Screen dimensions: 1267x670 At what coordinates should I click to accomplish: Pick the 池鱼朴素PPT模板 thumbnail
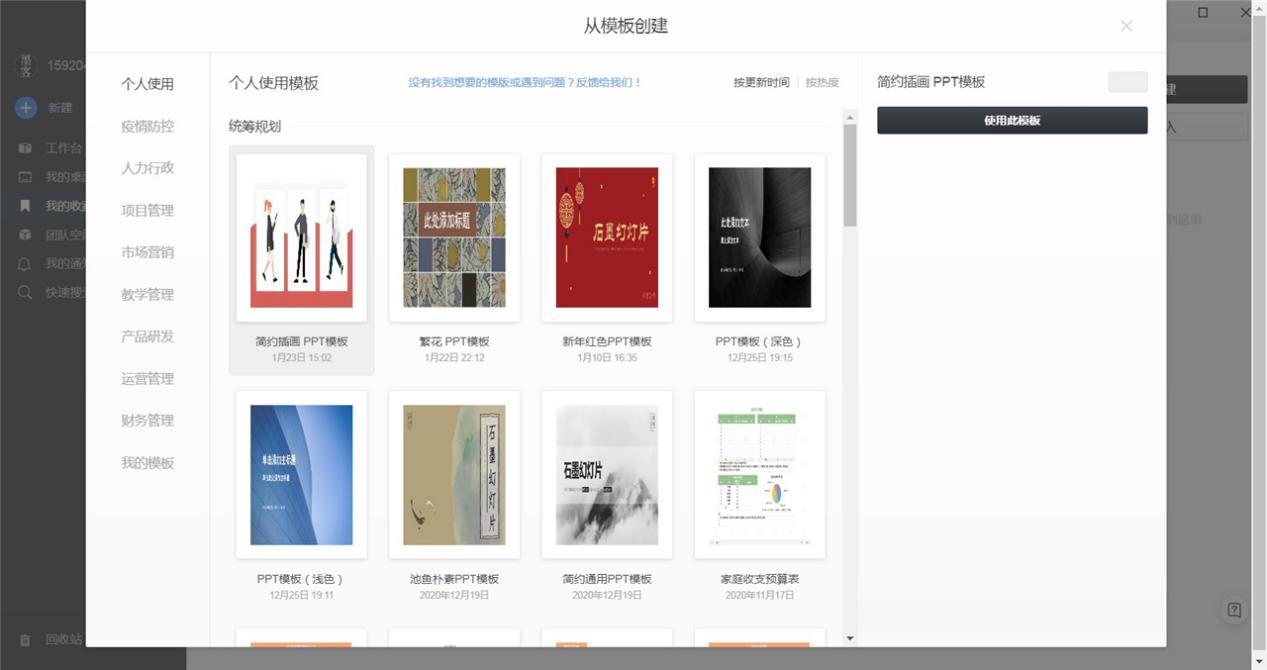tap(454, 475)
